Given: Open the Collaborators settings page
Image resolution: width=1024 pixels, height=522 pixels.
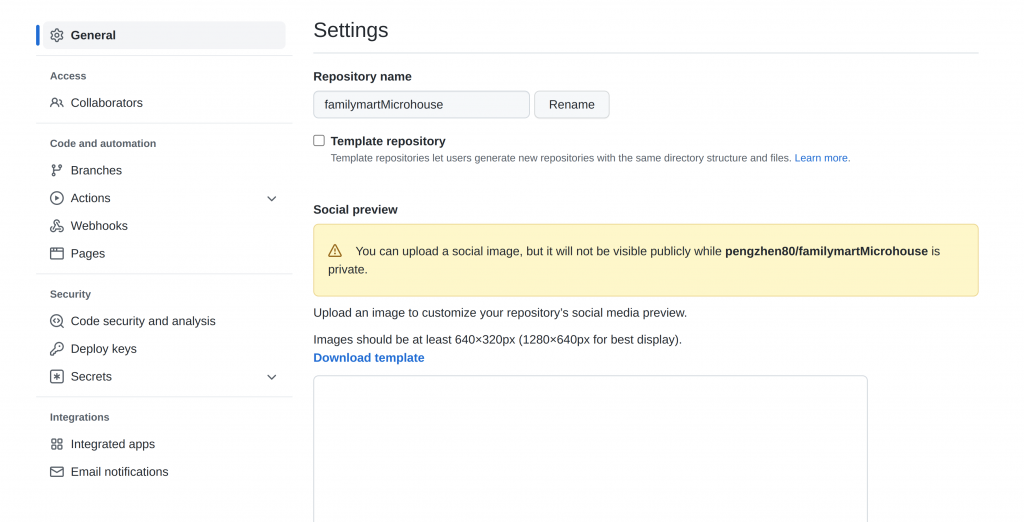Looking at the screenshot, I should coord(106,103).
